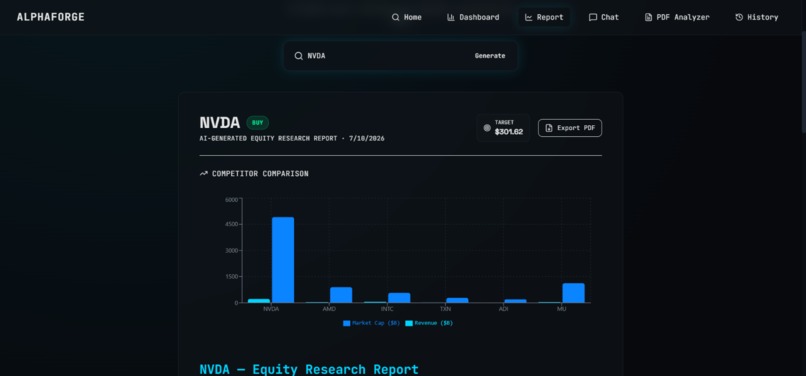
Task: Click the NVDA — Equity Research Report heading
Action: tap(309, 369)
